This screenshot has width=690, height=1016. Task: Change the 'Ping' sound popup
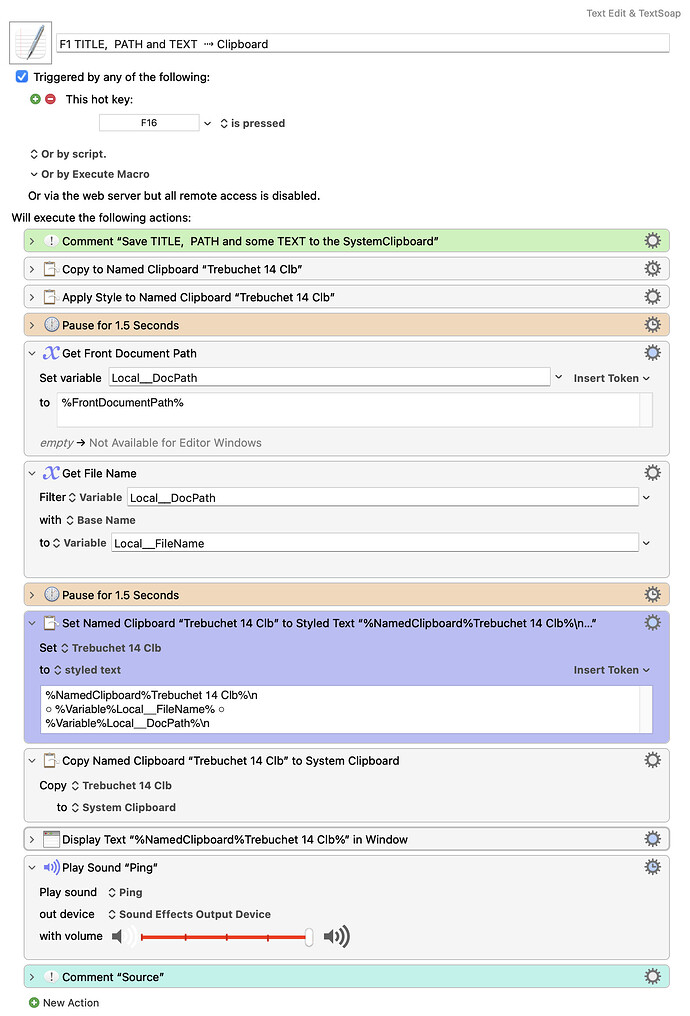125,892
